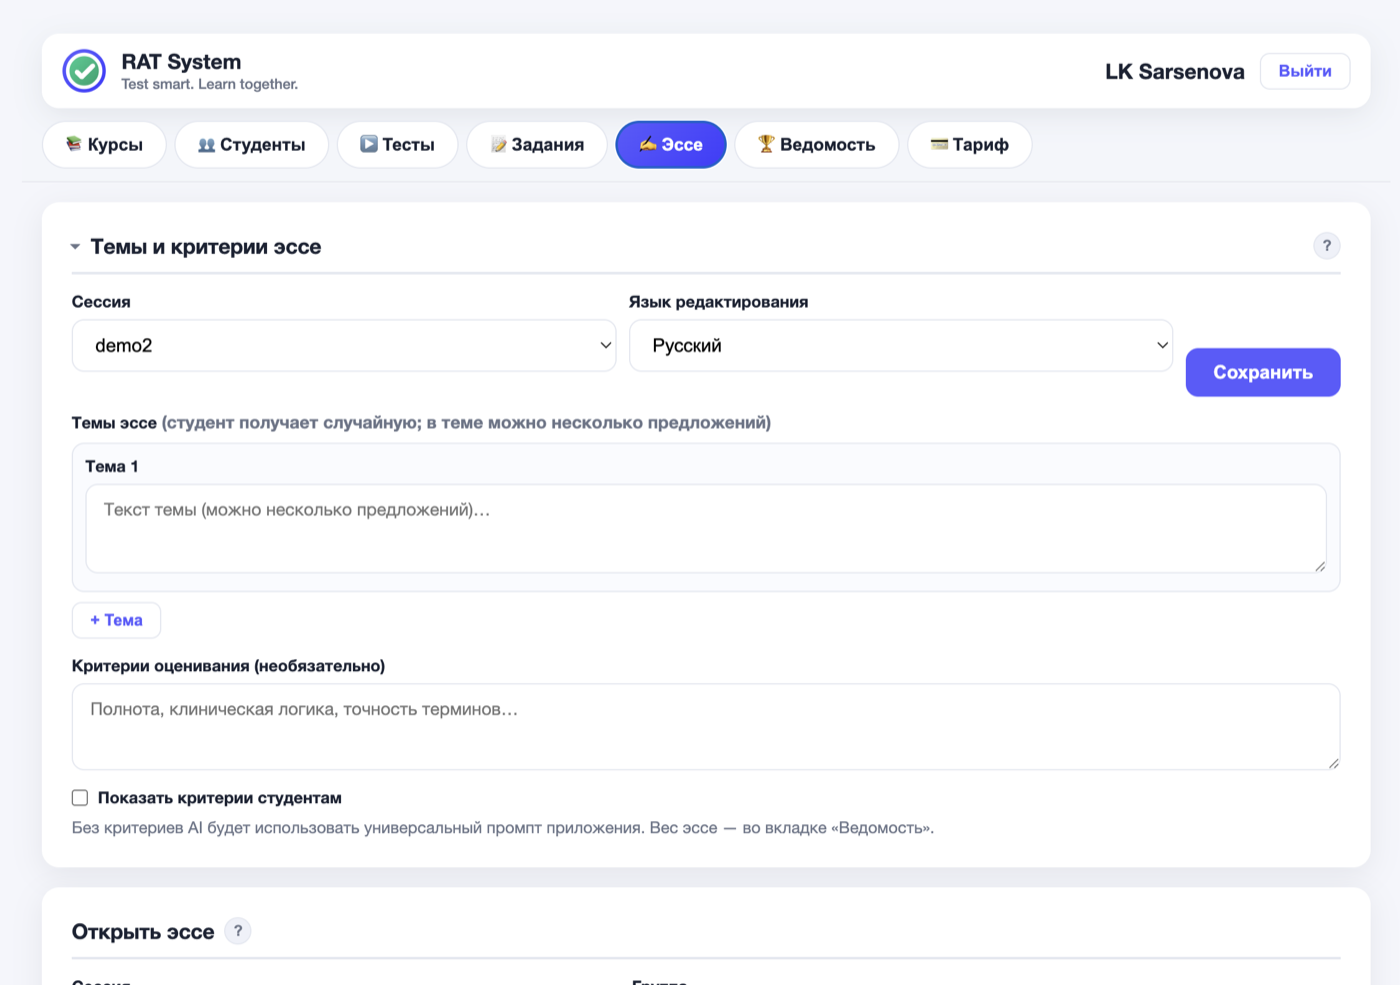Select the active Эссе tab
The height and width of the screenshot is (985, 1400).
(x=671, y=145)
